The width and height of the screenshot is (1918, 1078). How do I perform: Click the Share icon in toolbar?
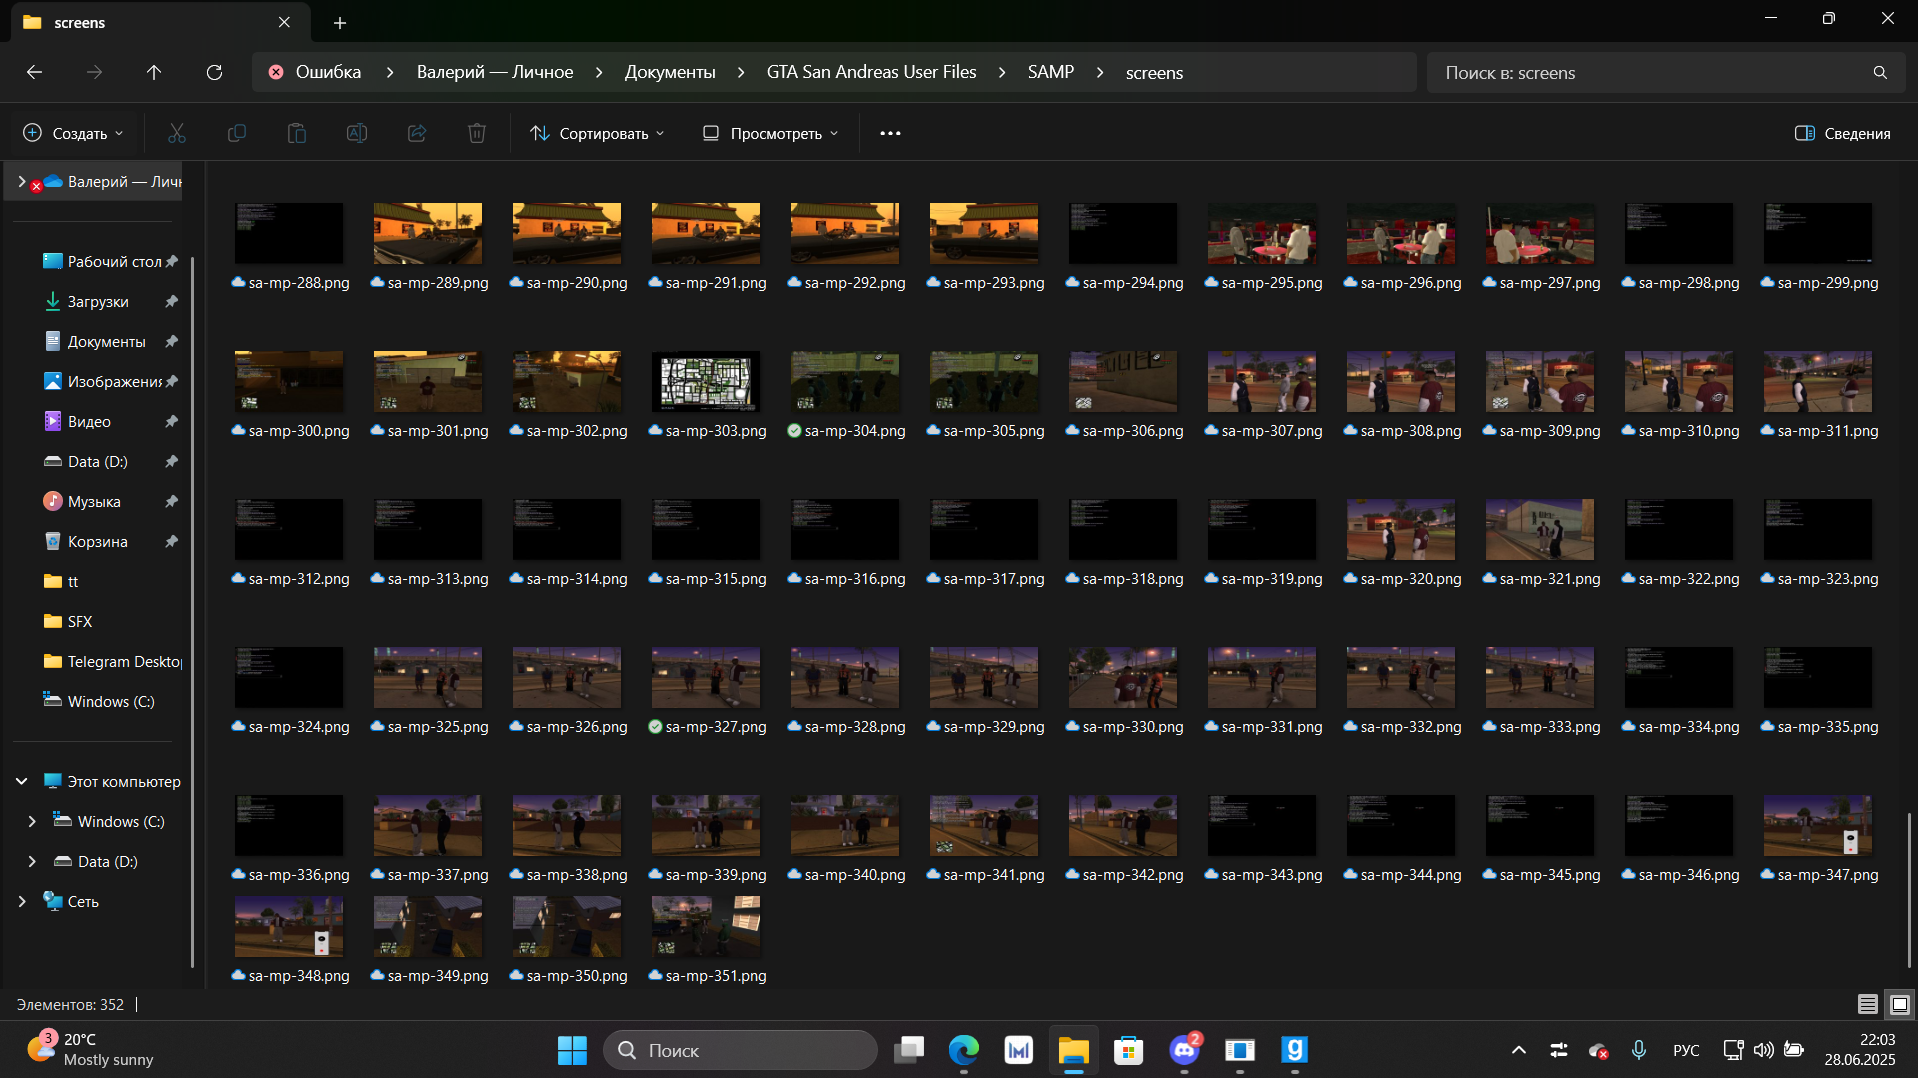pos(417,133)
